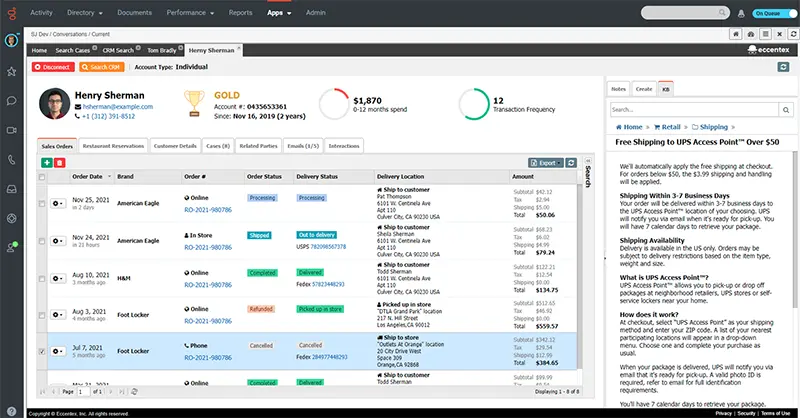Switch to the Customer Details tab

[x=175, y=146]
